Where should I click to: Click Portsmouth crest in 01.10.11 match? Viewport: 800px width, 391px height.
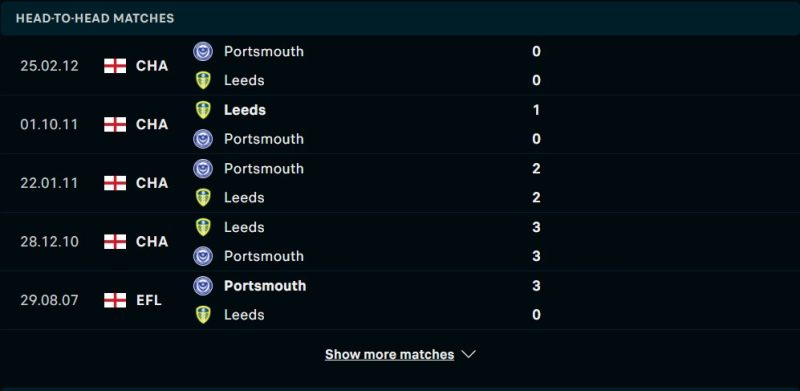[x=203, y=139]
